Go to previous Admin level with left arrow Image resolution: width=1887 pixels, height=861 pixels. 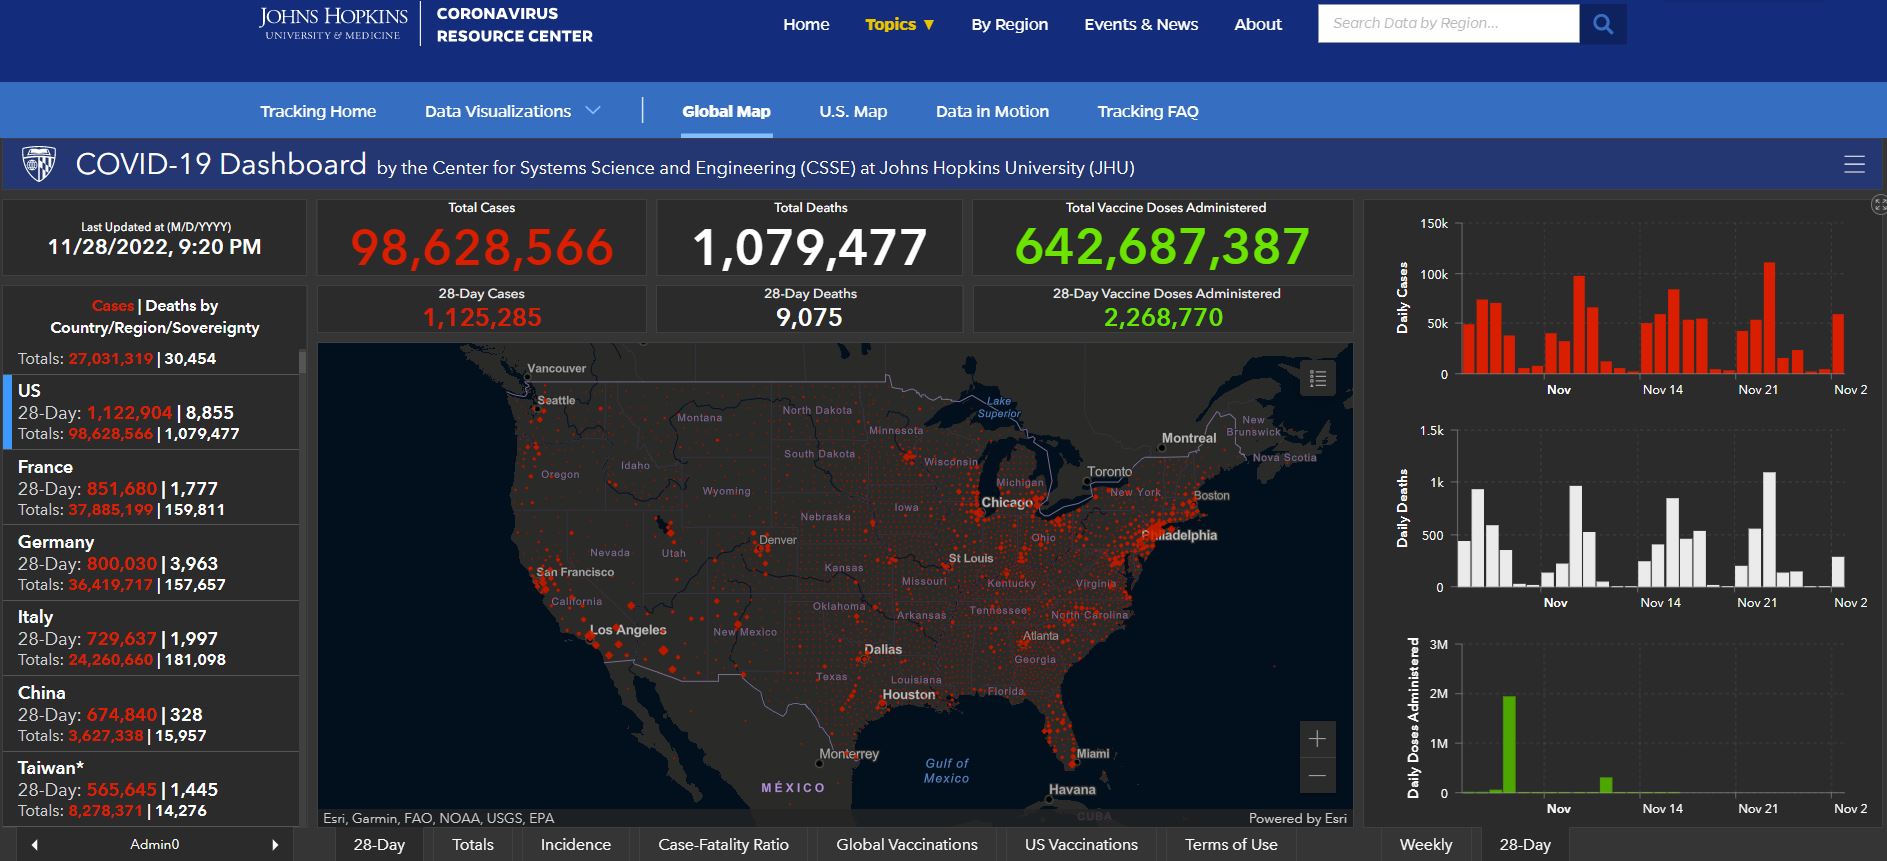coord(35,845)
